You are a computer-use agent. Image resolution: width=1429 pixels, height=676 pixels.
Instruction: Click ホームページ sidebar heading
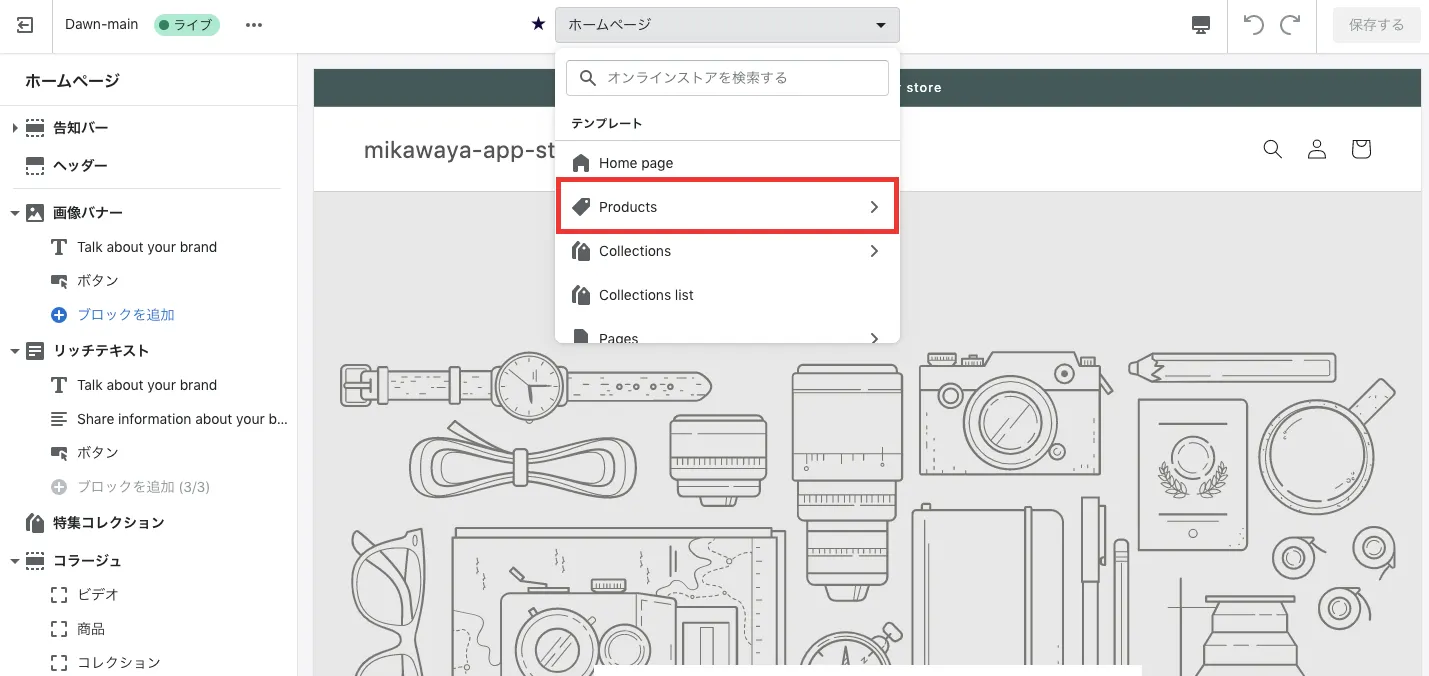72,81
